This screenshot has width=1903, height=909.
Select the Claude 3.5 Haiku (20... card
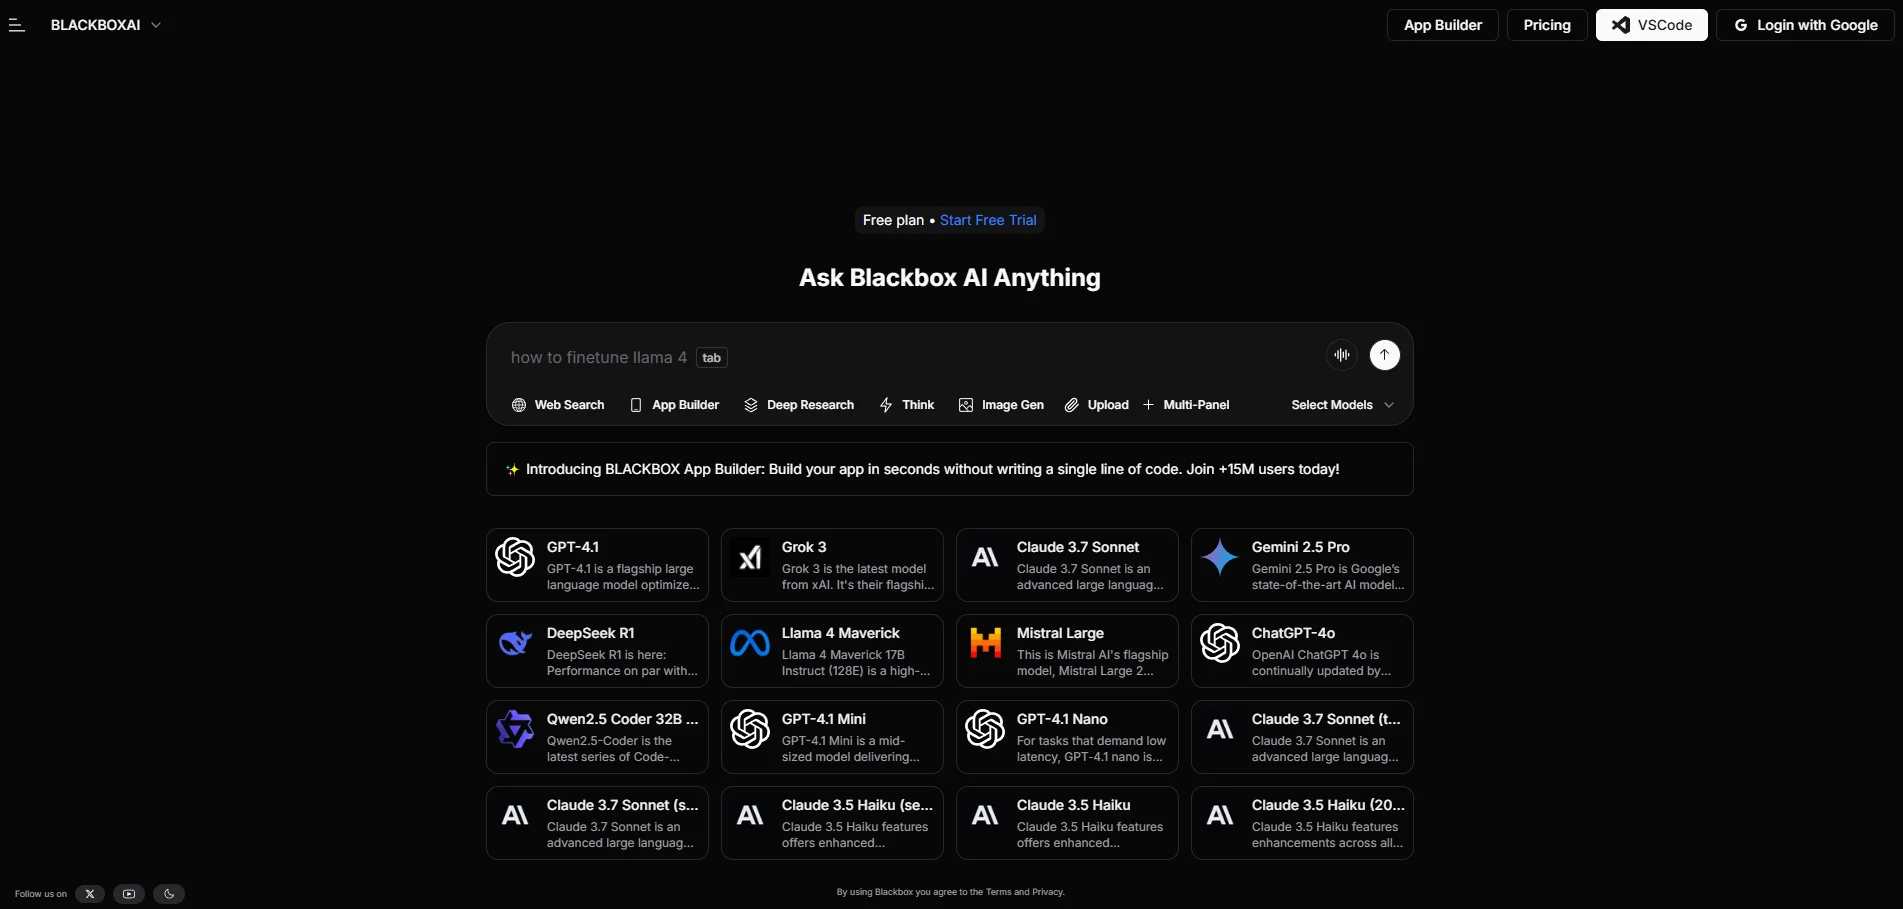[x=1302, y=823]
